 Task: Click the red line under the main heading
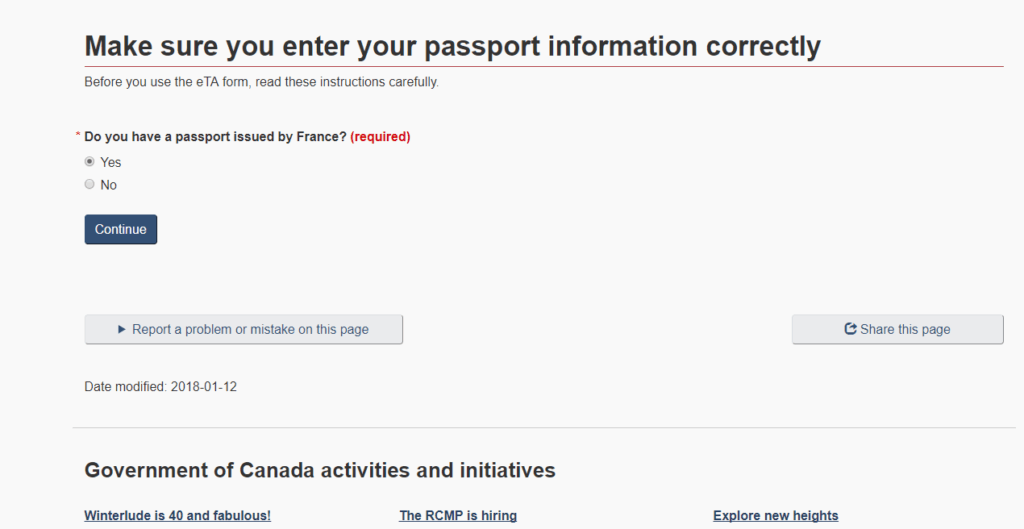[544, 67]
